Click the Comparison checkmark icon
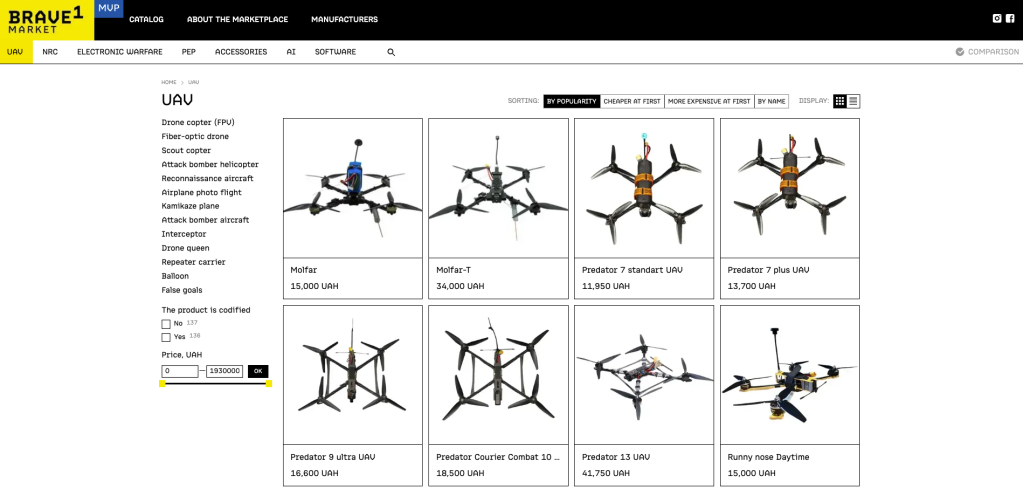 click(960, 52)
